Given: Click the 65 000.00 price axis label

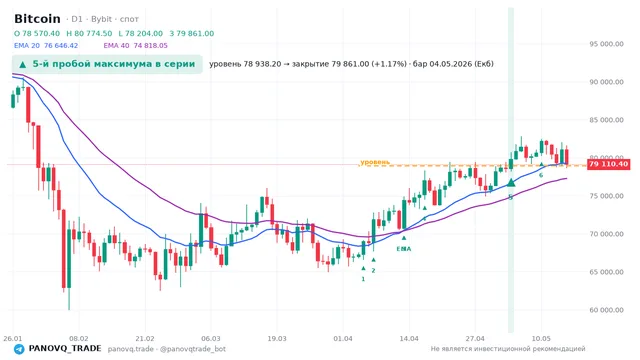Looking at the screenshot, I should [607, 272].
